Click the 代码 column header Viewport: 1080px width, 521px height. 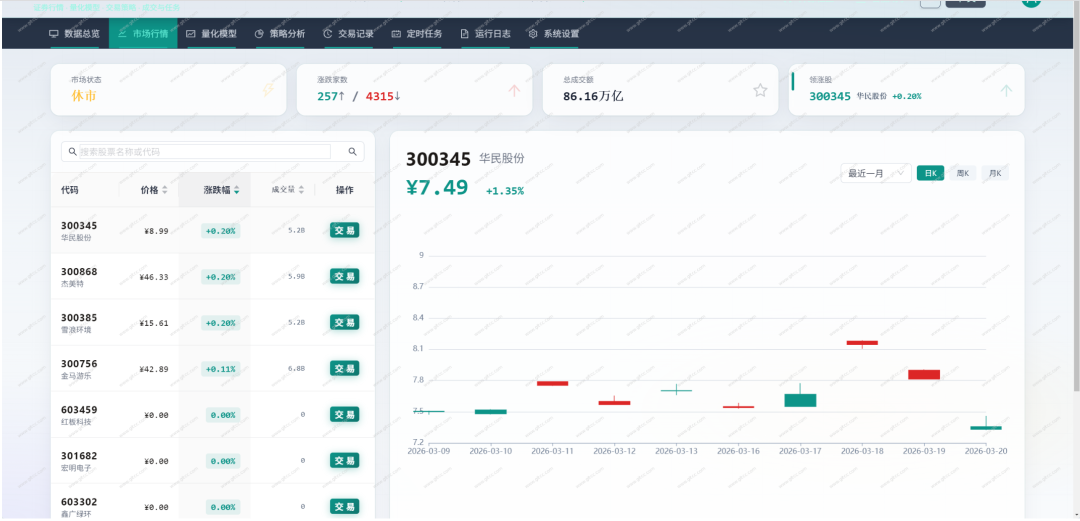click(70, 190)
